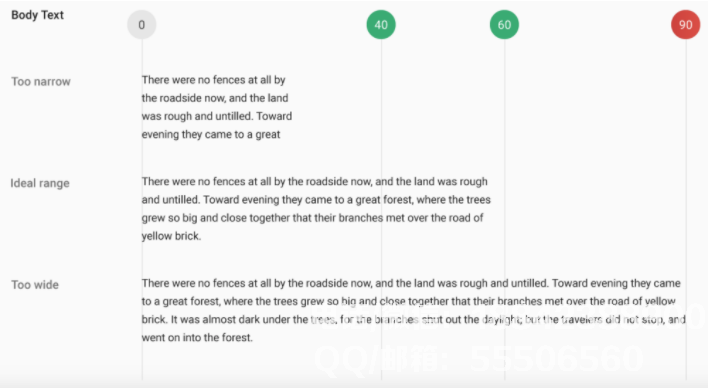Click the Ideal range label

[40, 183]
